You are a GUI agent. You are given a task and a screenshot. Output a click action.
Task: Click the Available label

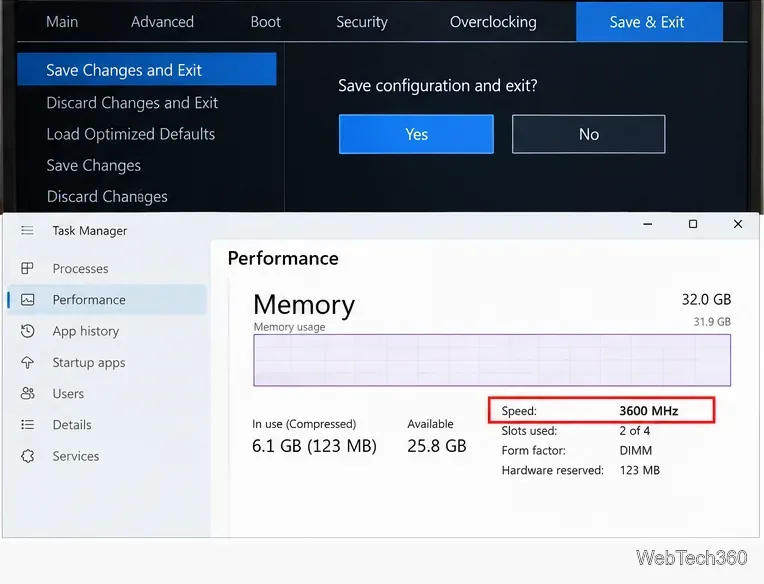(430, 424)
